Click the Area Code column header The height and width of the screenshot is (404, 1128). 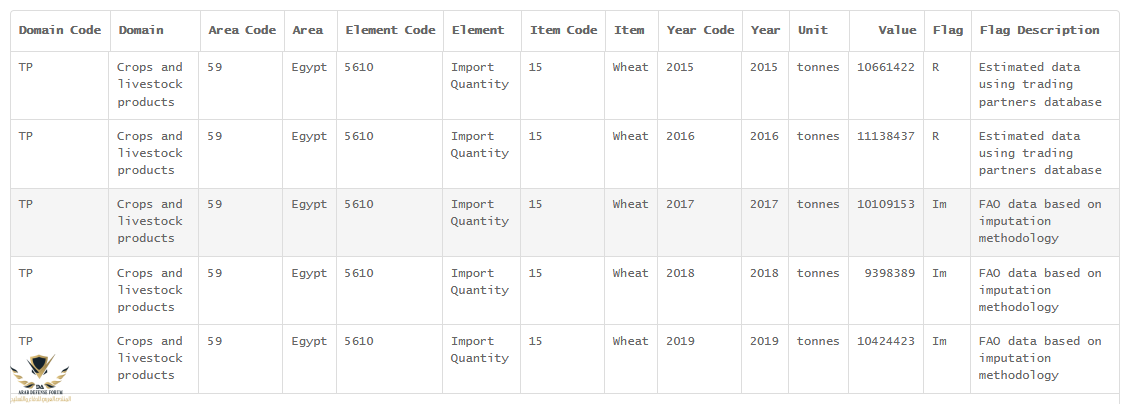click(x=242, y=30)
